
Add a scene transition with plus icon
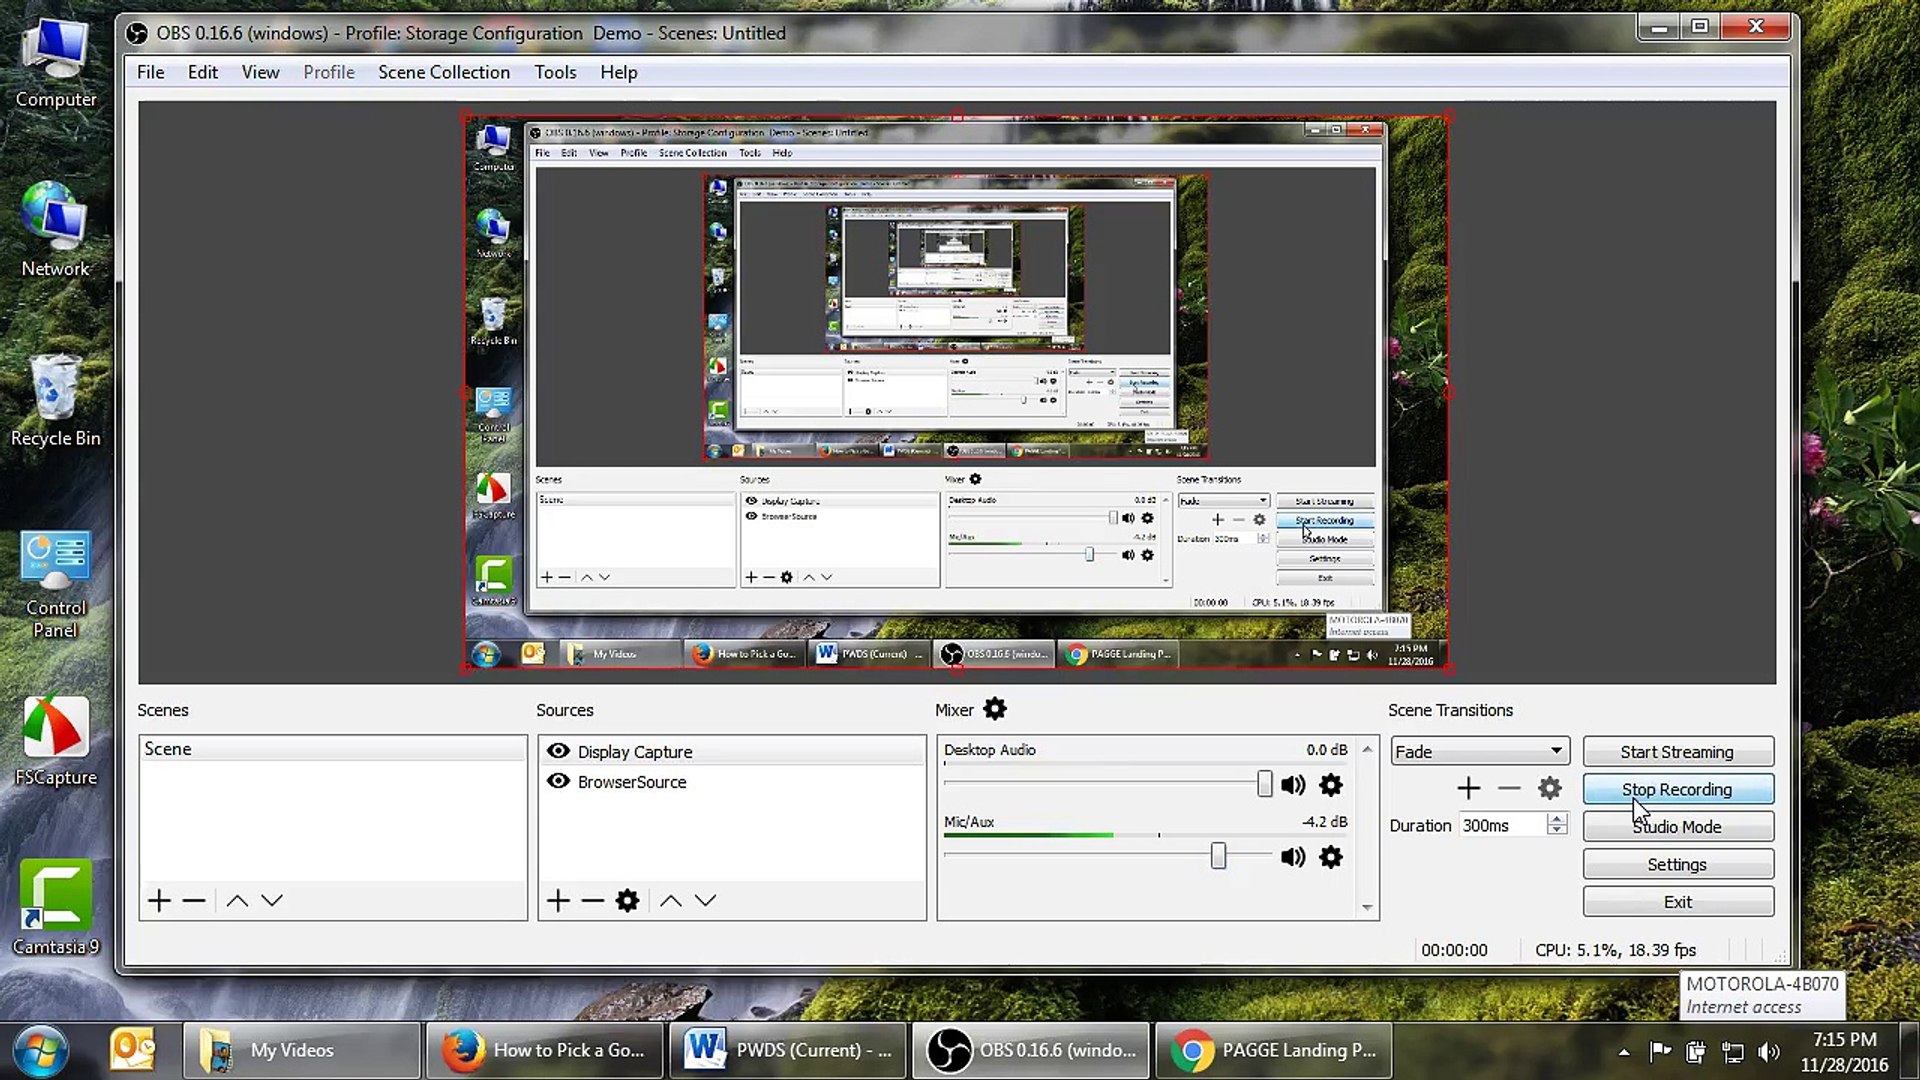tap(1469, 789)
